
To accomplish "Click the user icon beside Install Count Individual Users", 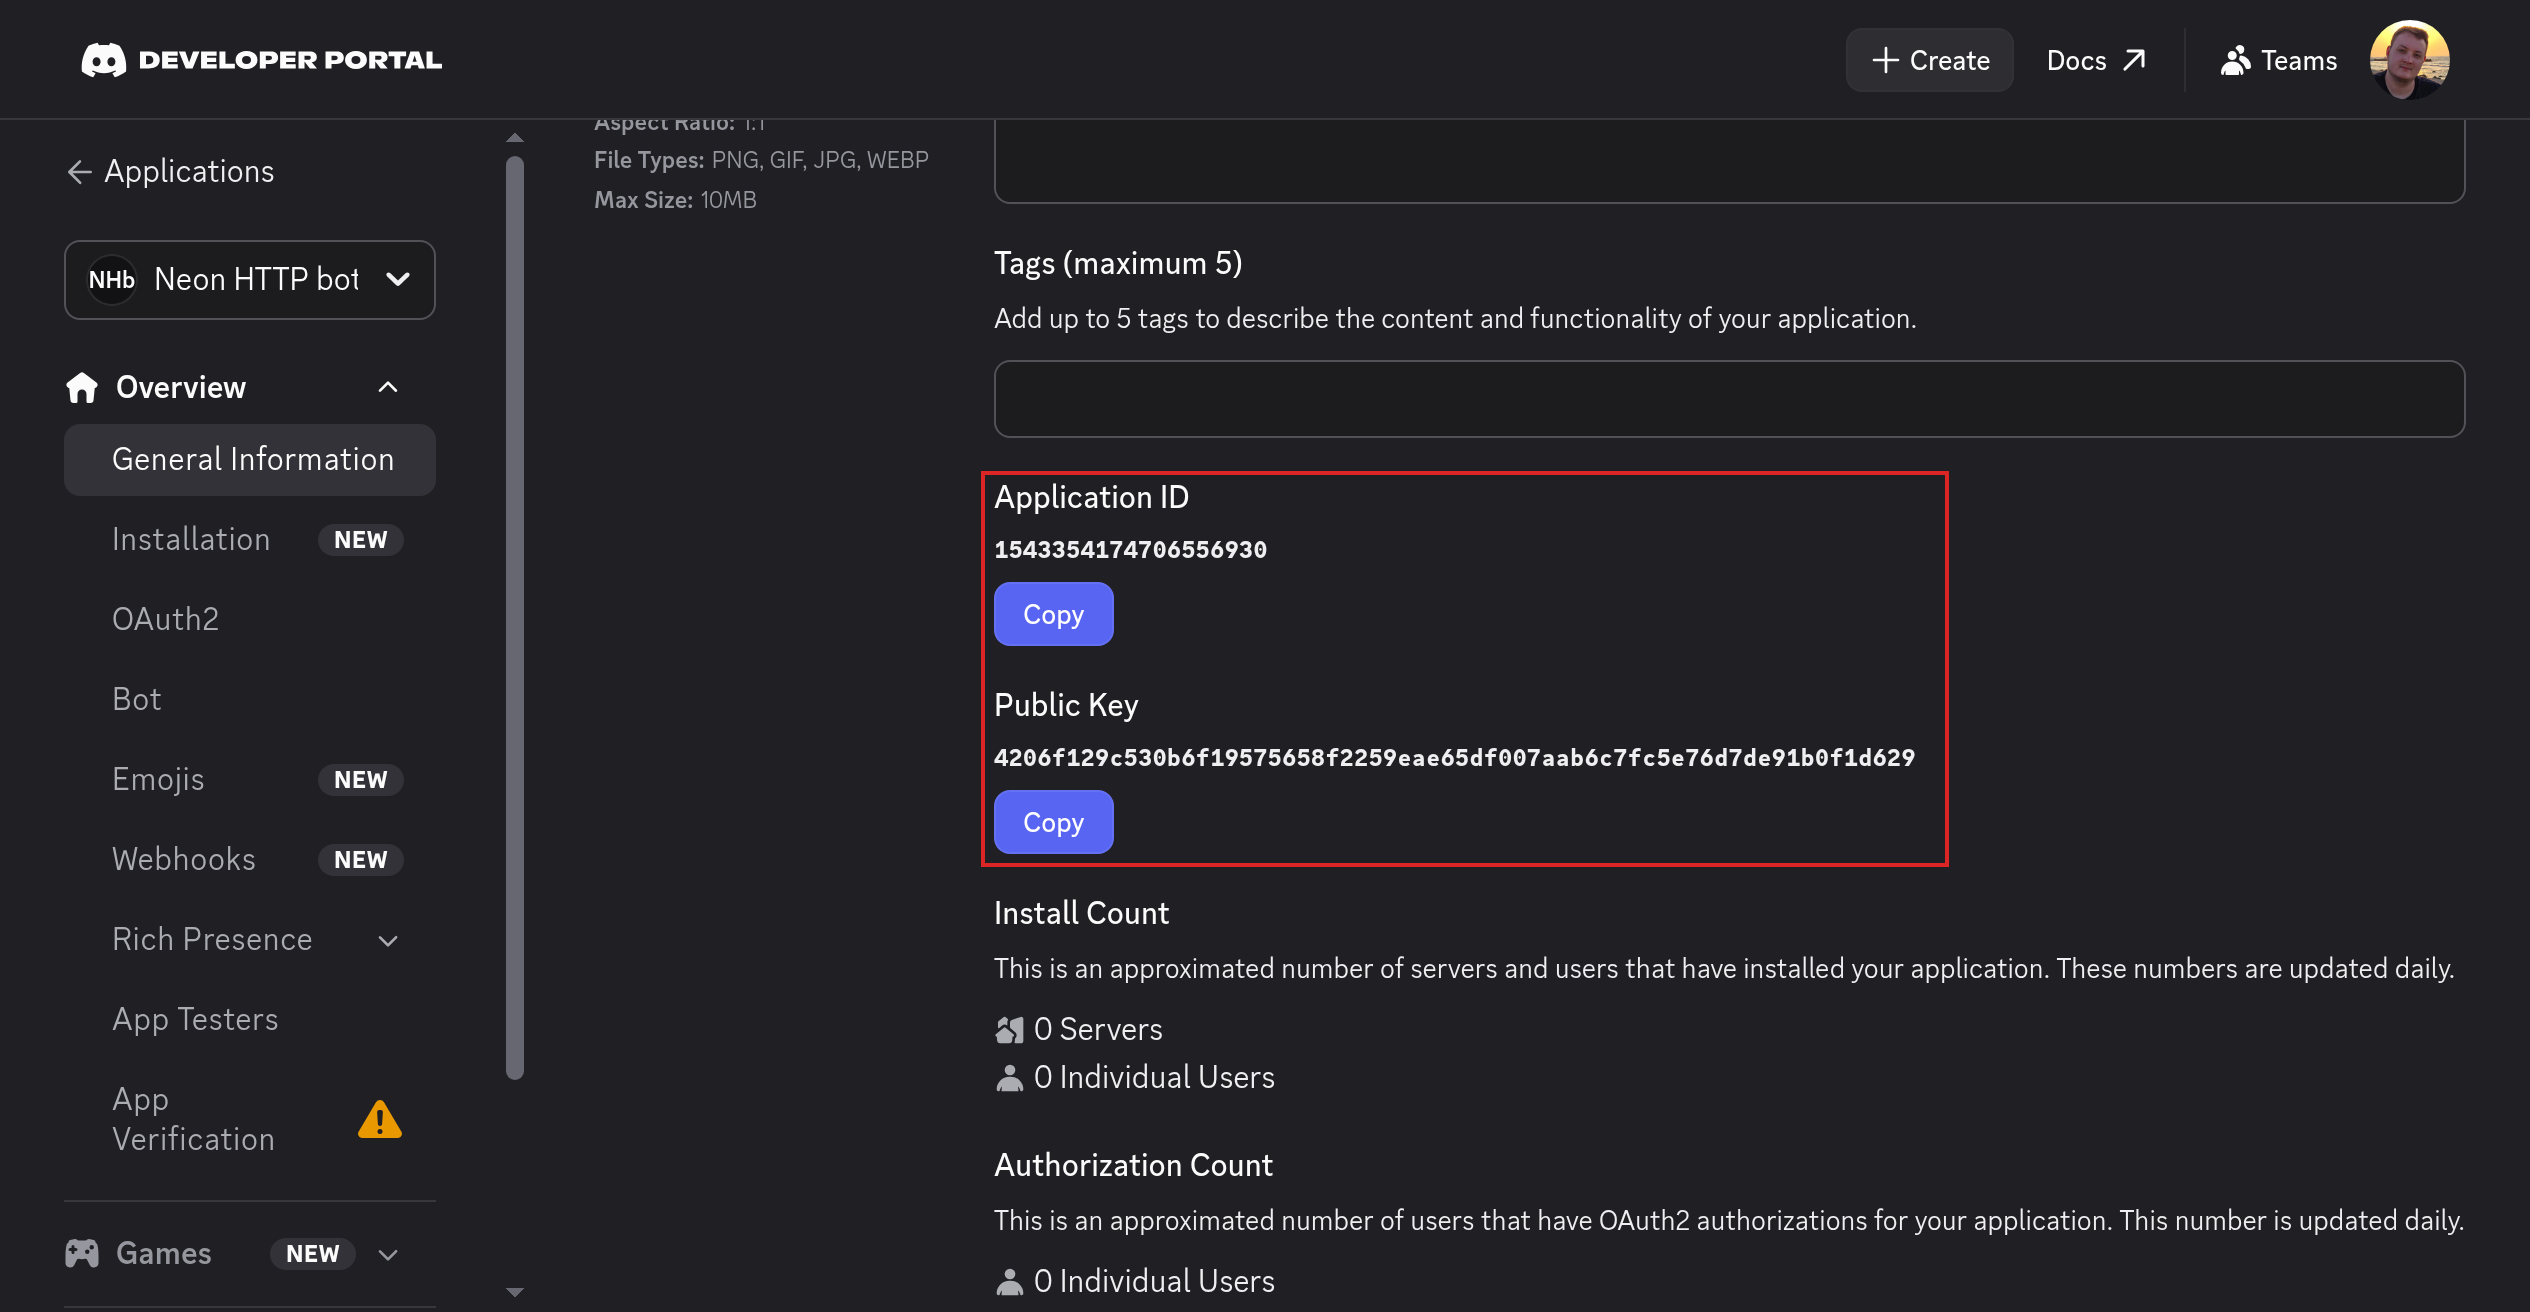I will coord(1010,1078).
